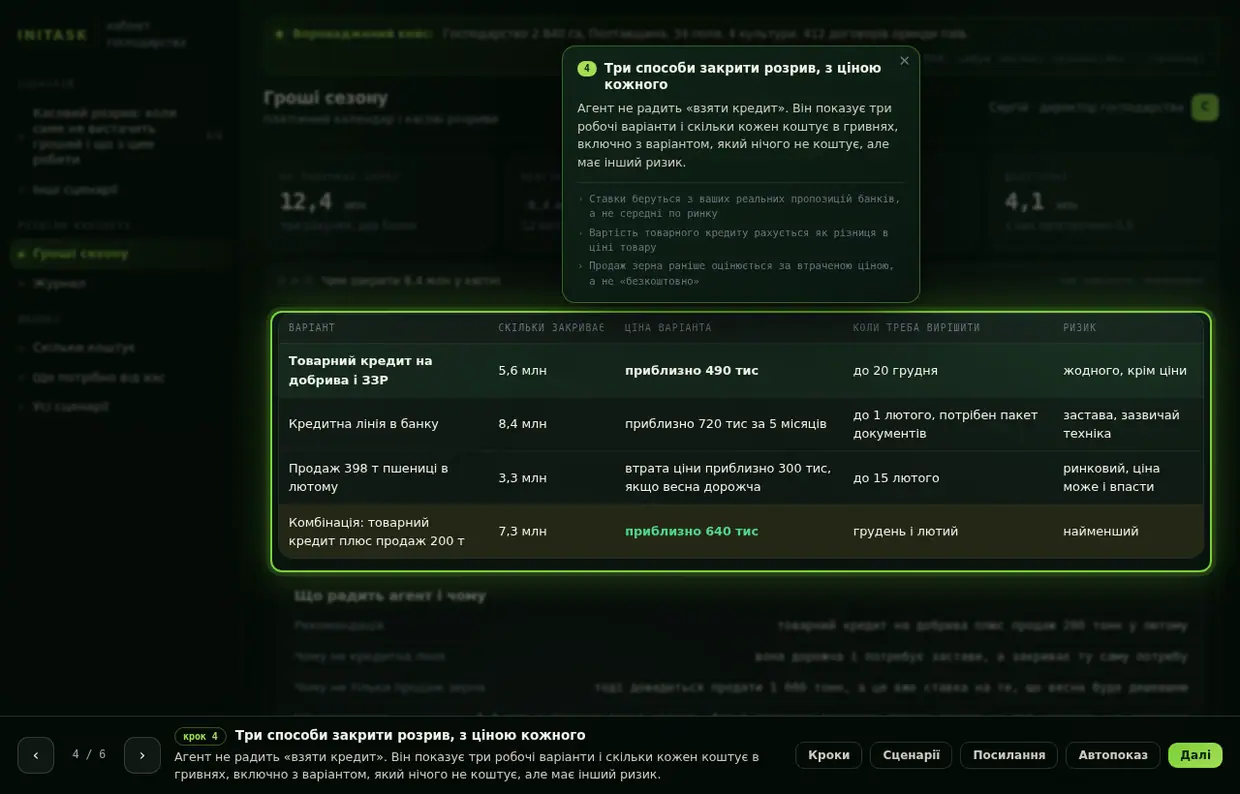This screenshot has height=794, width=1240.
Task: Click the КОЛИ ТРЕБА ВИРІШИТИ column header
Action: tap(916, 328)
